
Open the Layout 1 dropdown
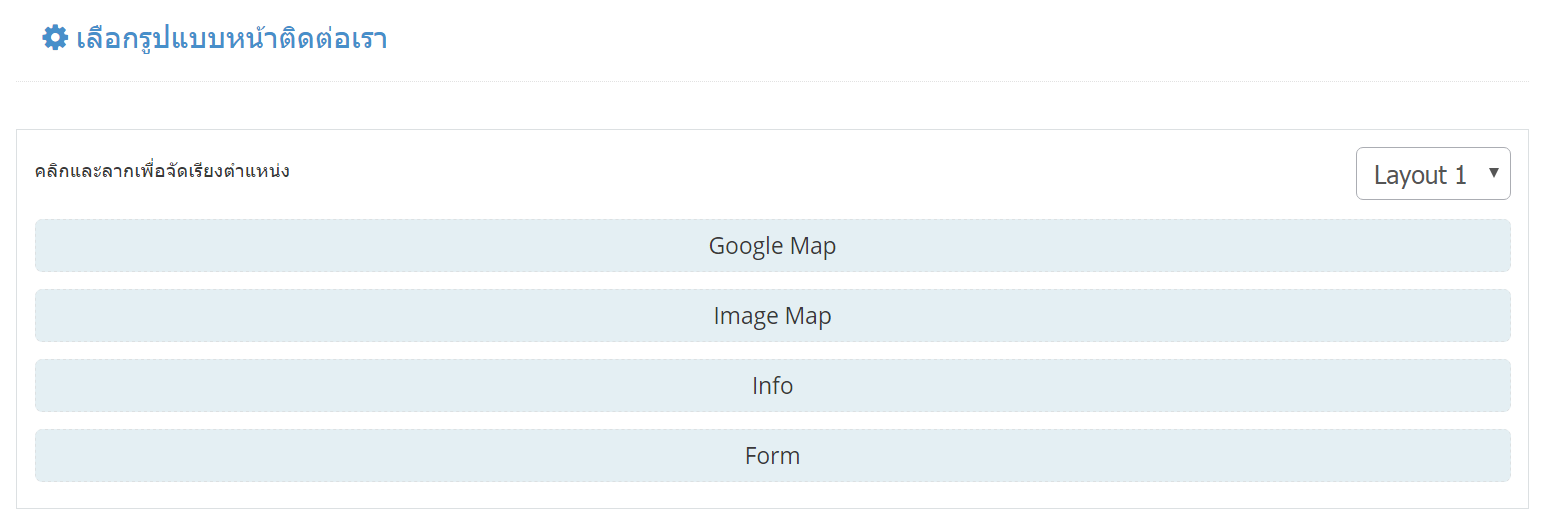pos(1432,174)
